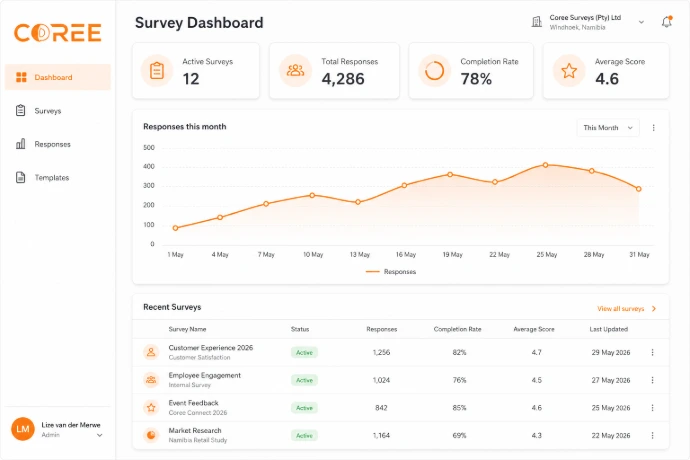Click the arrow beside View all surveys
This screenshot has width=690, height=460.
pos(654,309)
